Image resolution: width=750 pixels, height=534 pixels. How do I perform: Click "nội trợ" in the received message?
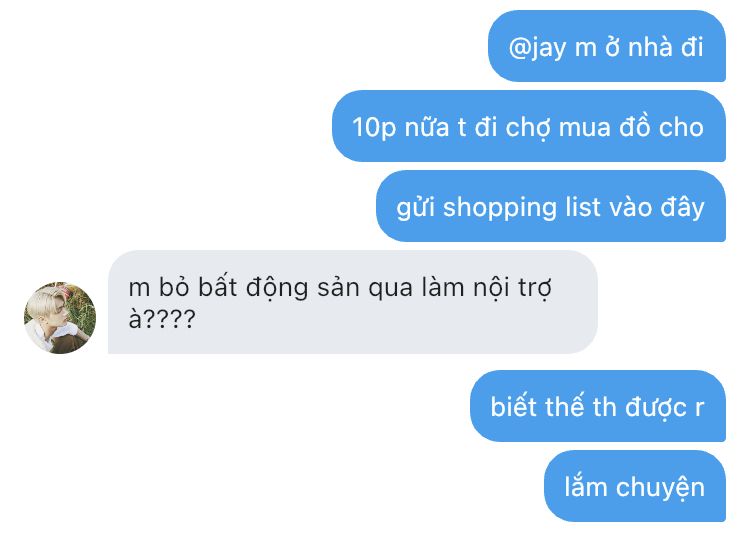point(512,288)
